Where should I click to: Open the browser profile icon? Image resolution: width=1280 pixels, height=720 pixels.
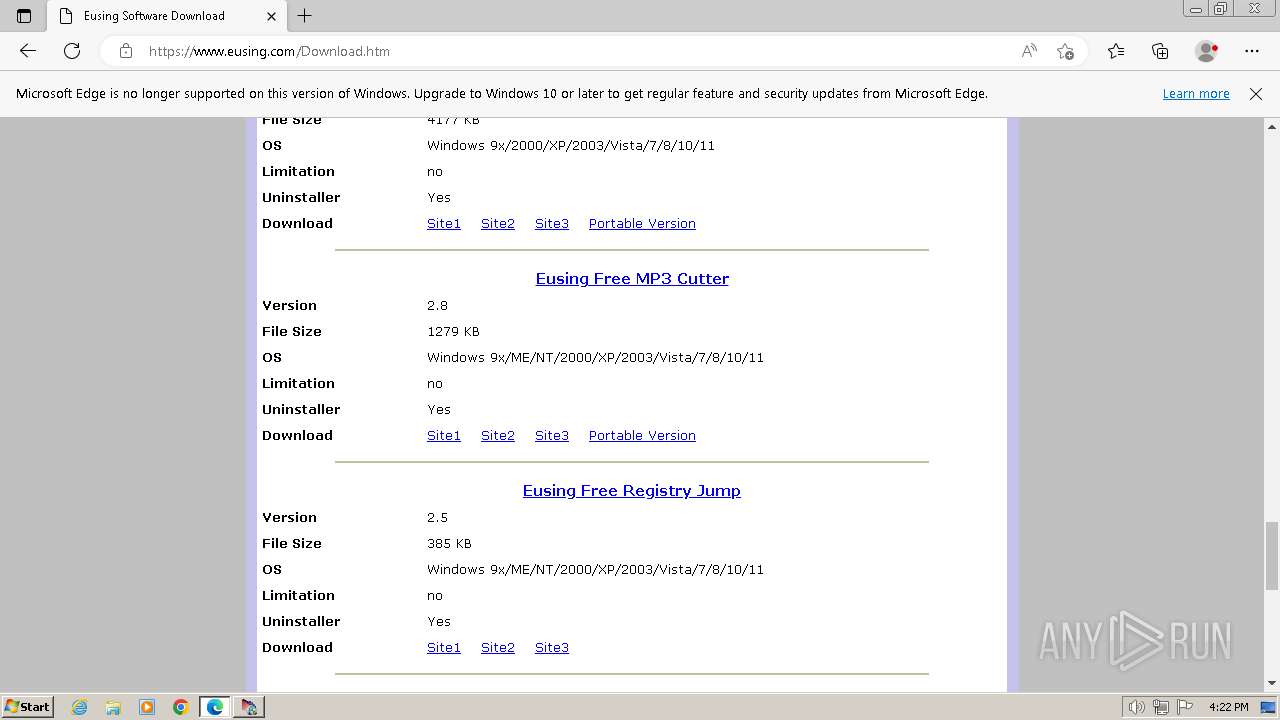click(x=1206, y=51)
